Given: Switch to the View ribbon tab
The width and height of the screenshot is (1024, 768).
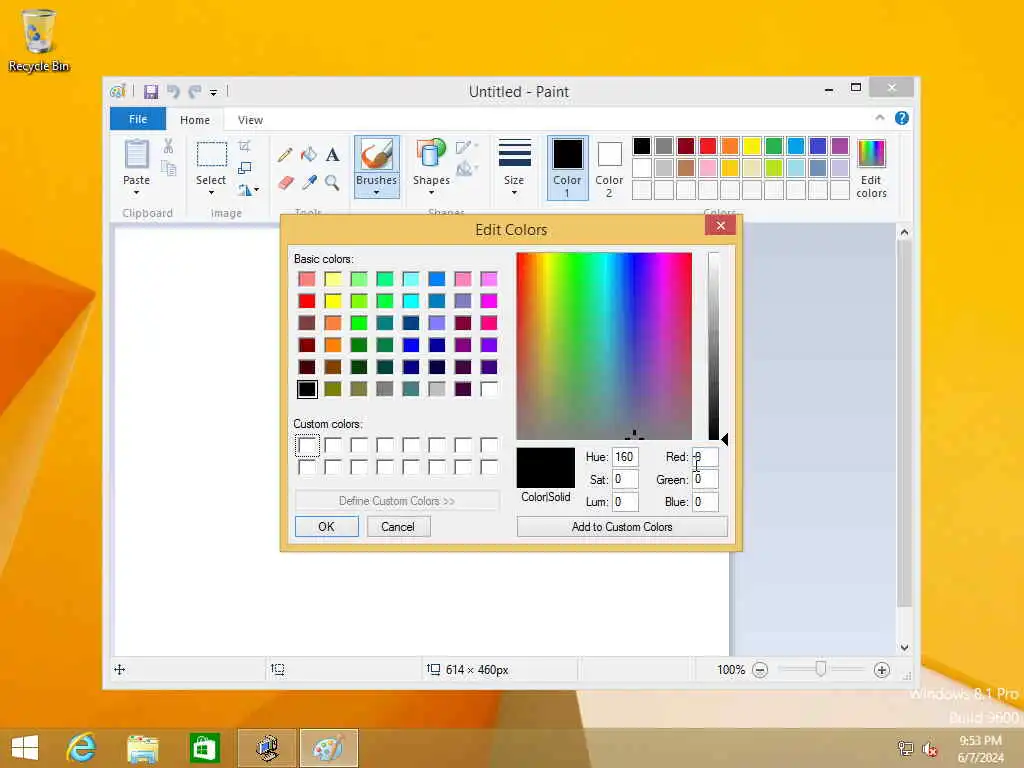Looking at the screenshot, I should [250, 120].
